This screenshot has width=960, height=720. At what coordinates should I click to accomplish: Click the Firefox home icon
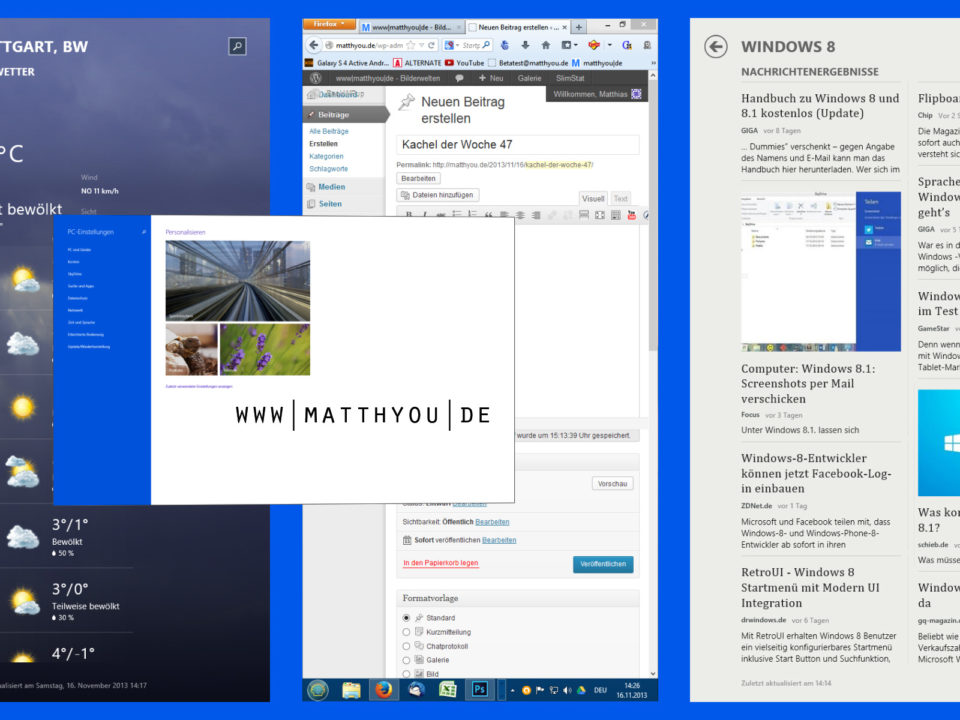point(545,45)
